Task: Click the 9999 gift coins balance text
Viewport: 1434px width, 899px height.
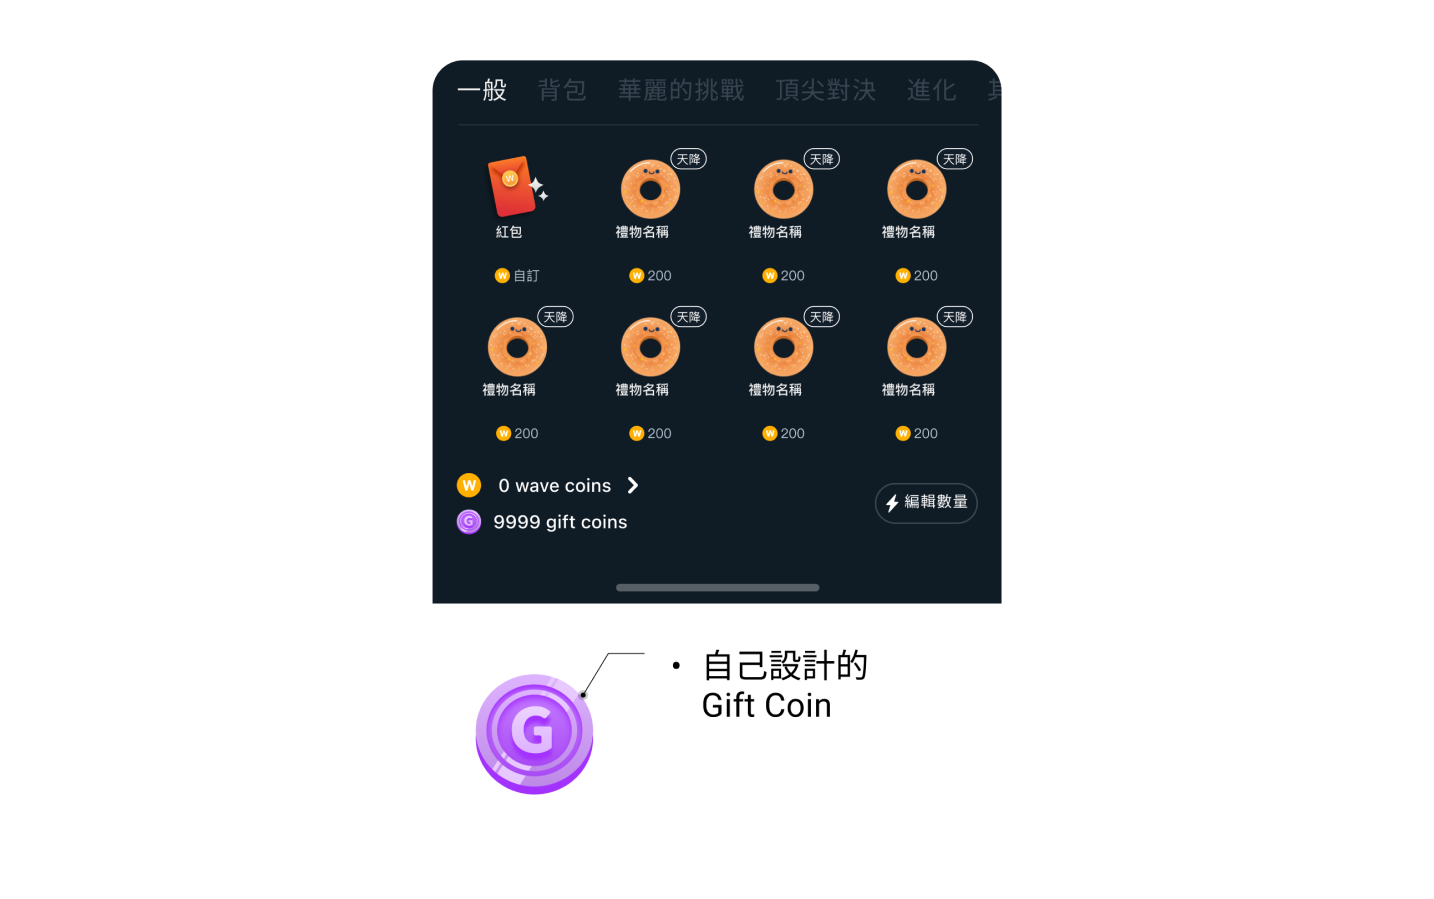Action: click(560, 522)
